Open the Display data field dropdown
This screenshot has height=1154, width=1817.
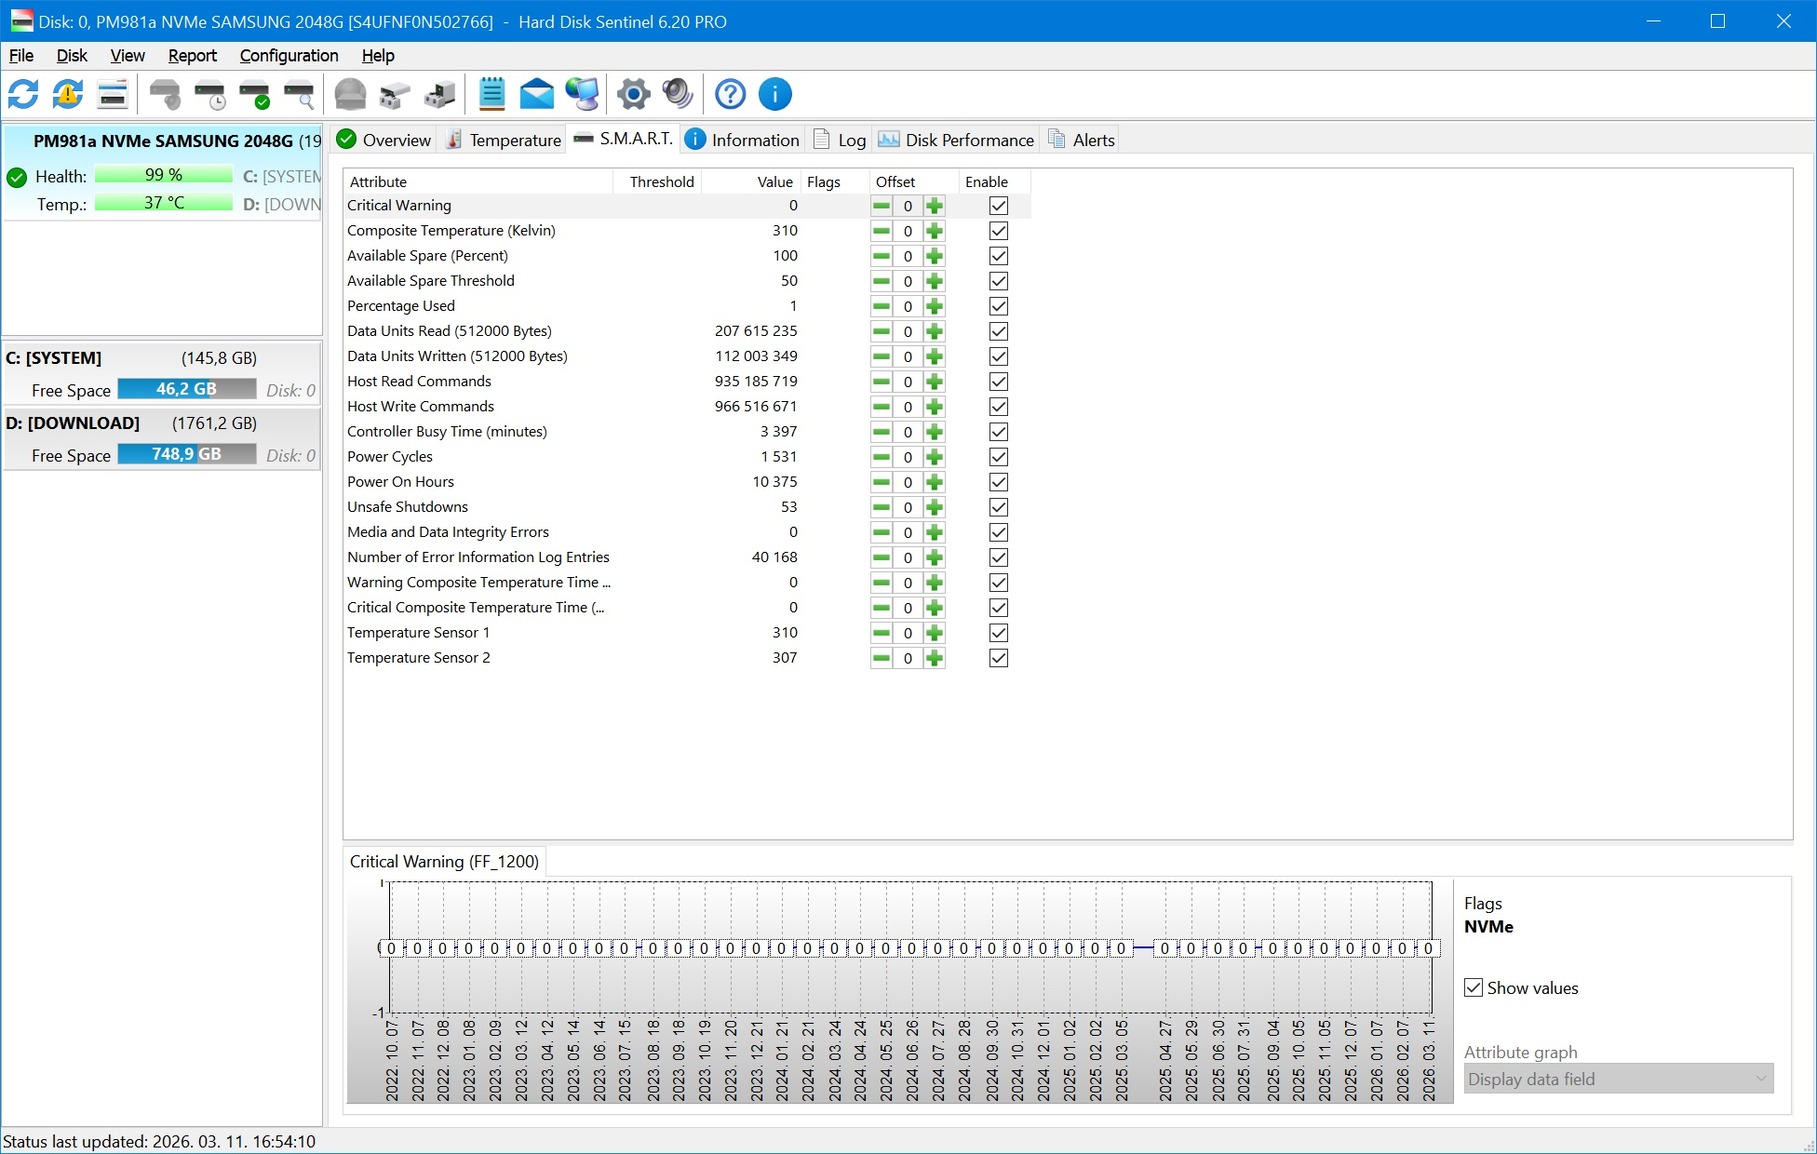pos(1618,1079)
